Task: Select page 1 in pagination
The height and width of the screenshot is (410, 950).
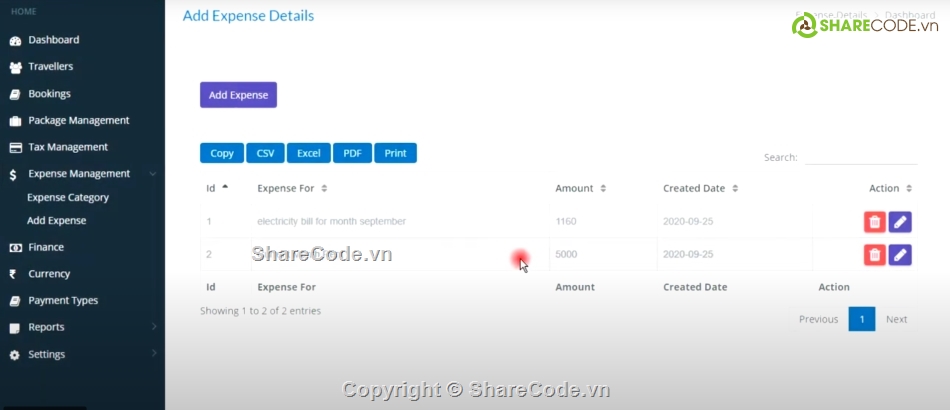Action: pos(862,319)
